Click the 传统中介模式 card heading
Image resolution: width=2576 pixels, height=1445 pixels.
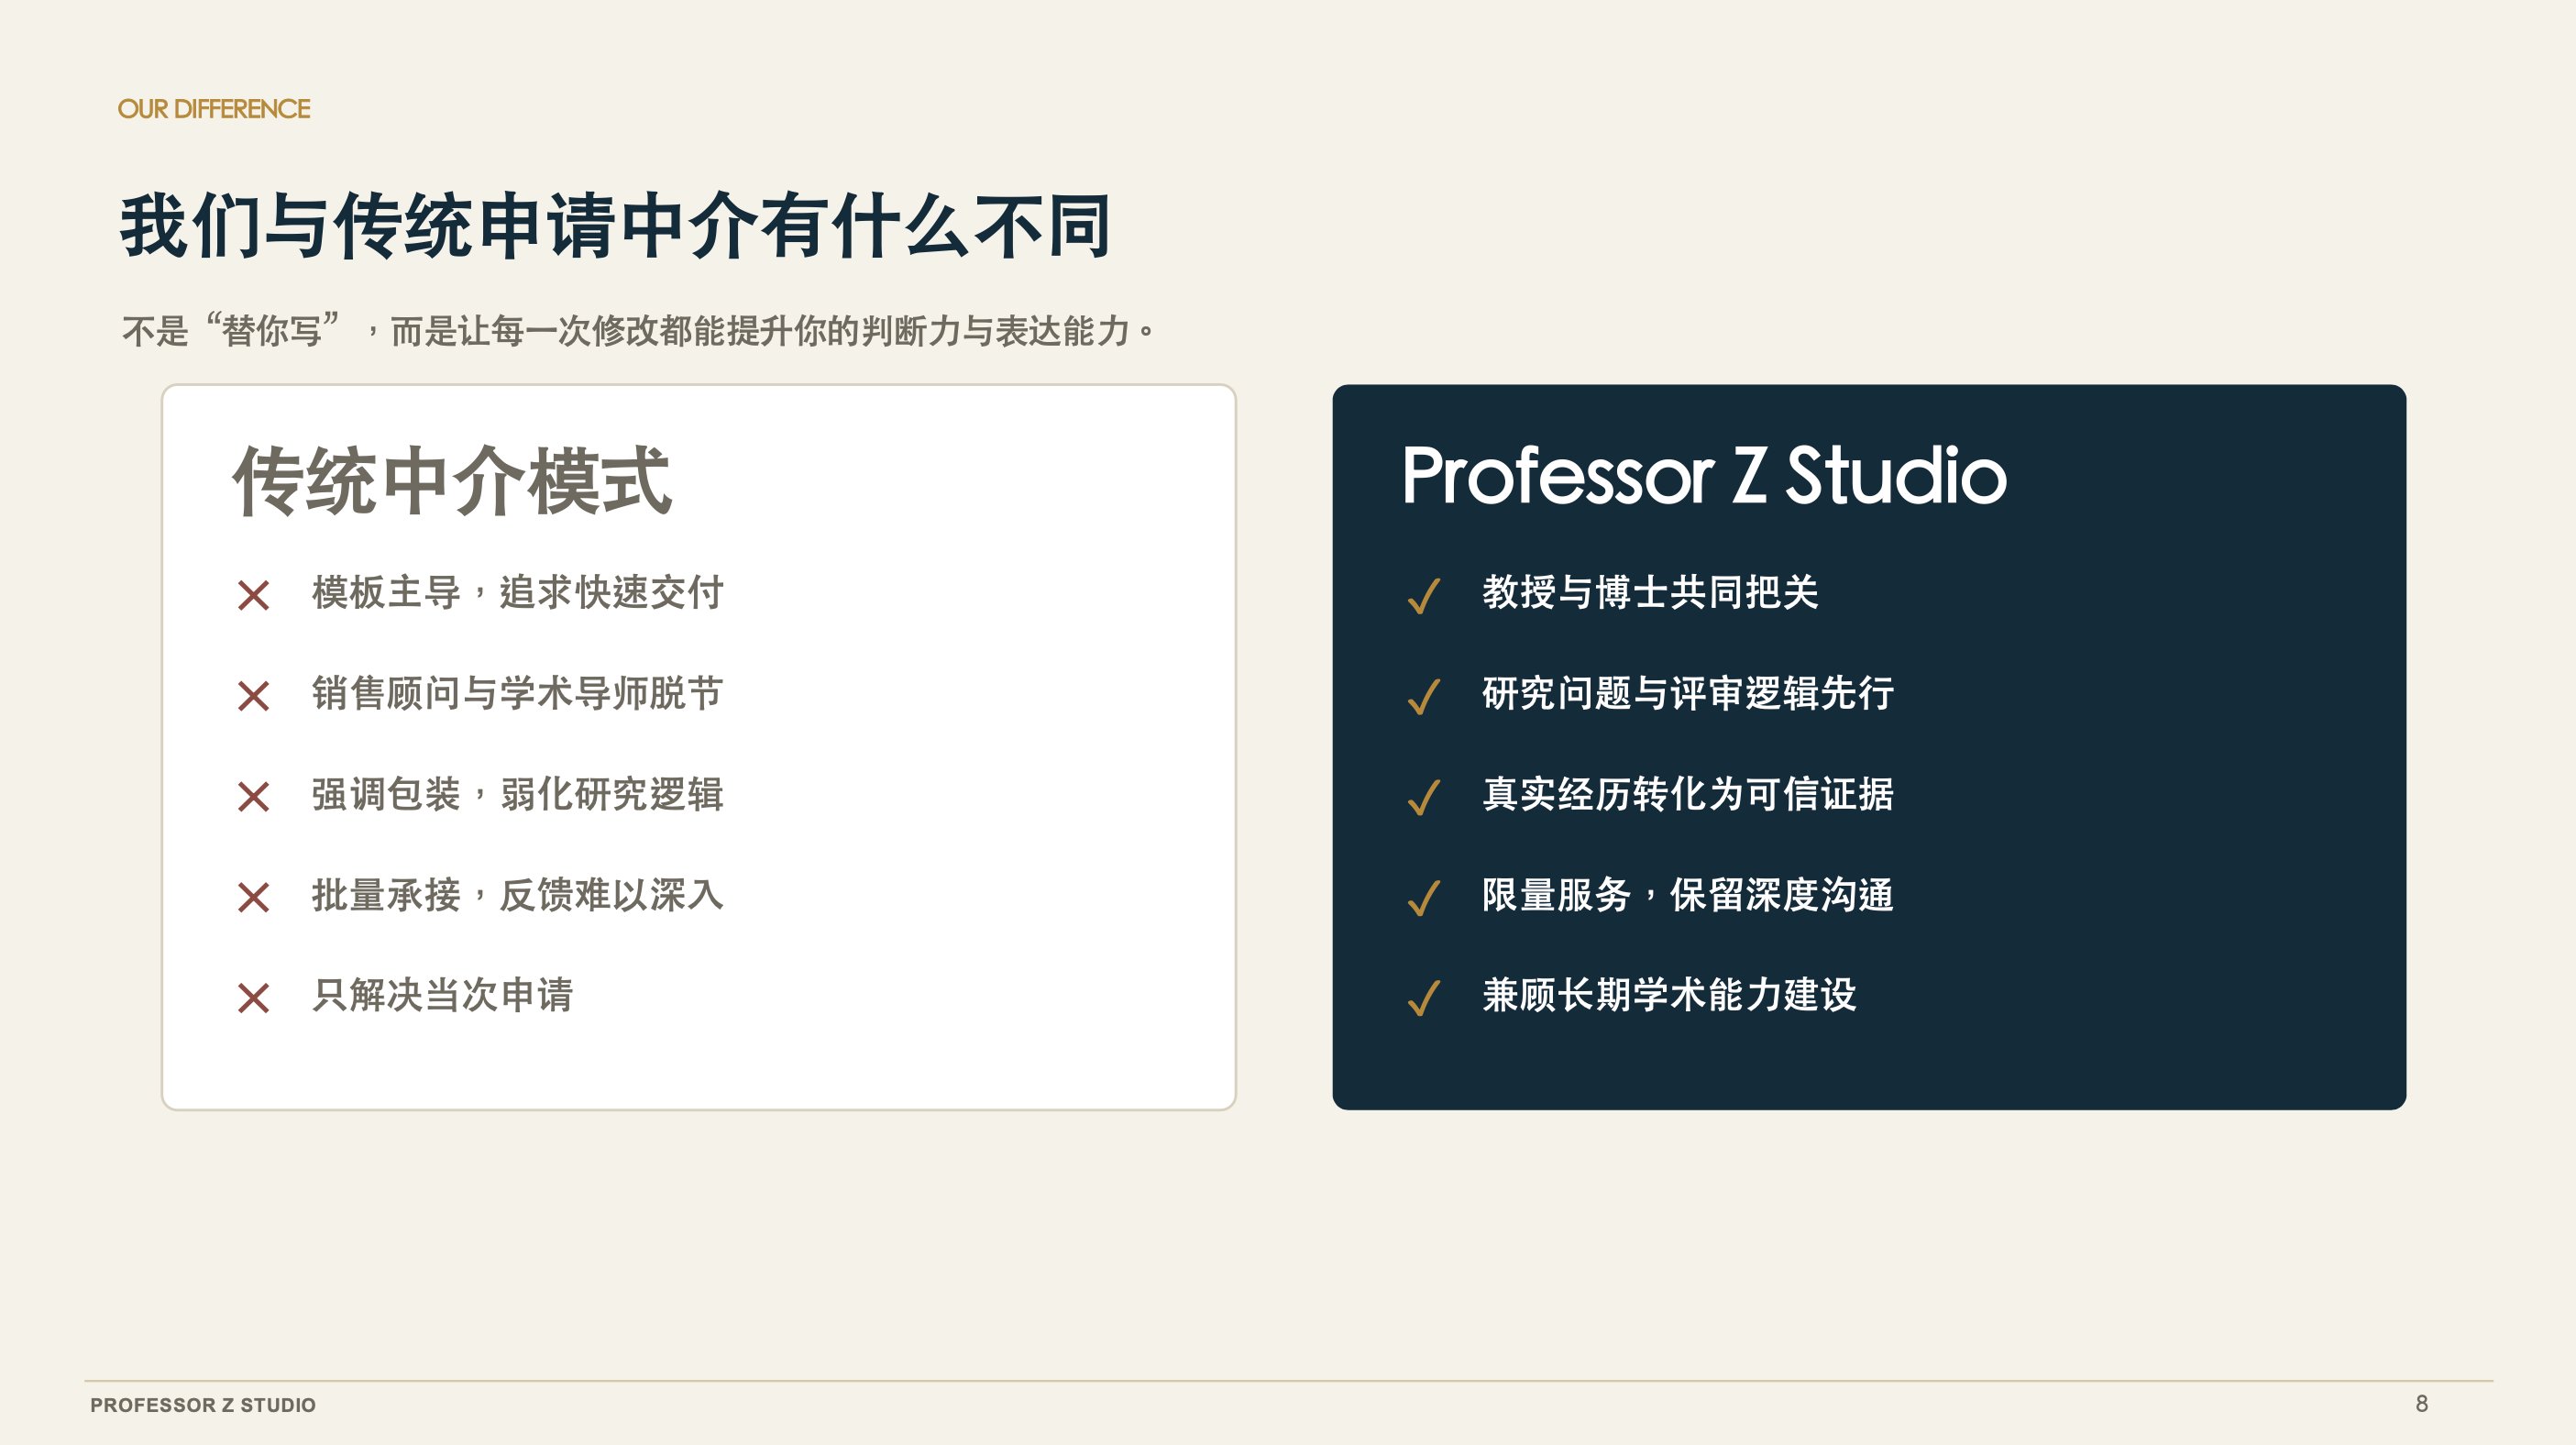coord(452,481)
